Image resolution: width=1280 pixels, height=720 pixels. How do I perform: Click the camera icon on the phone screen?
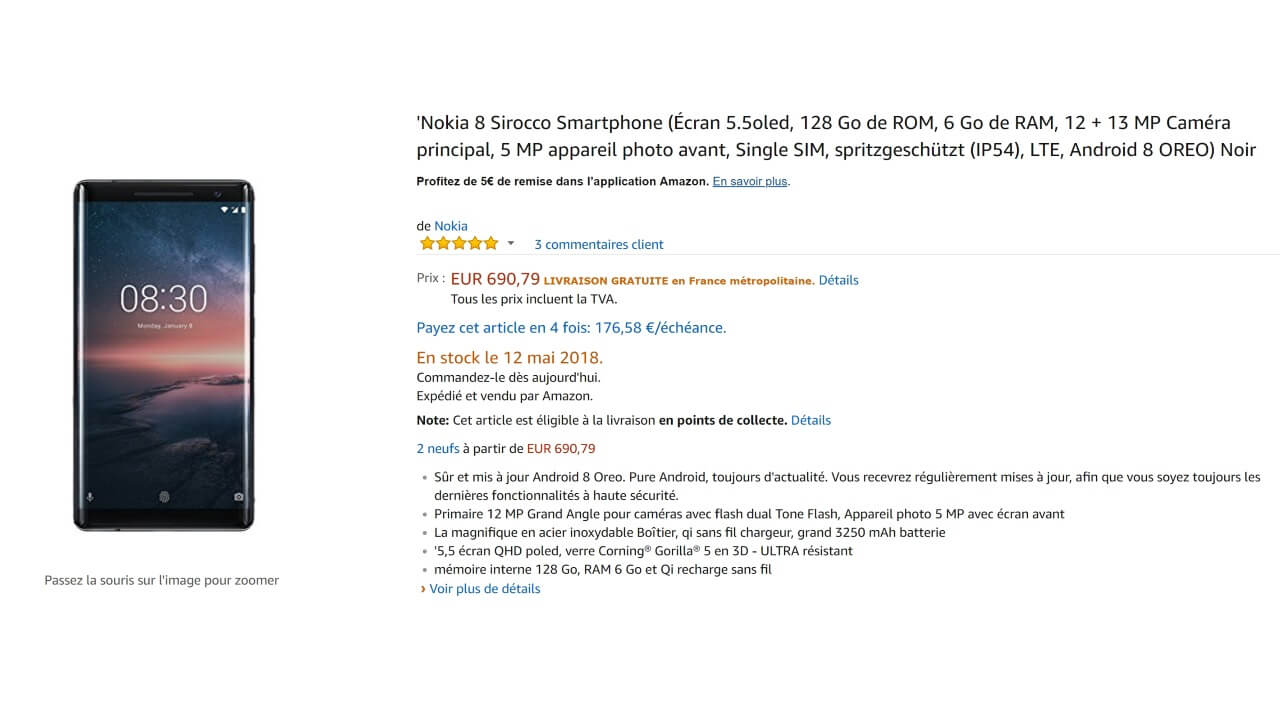coord(239,497)
